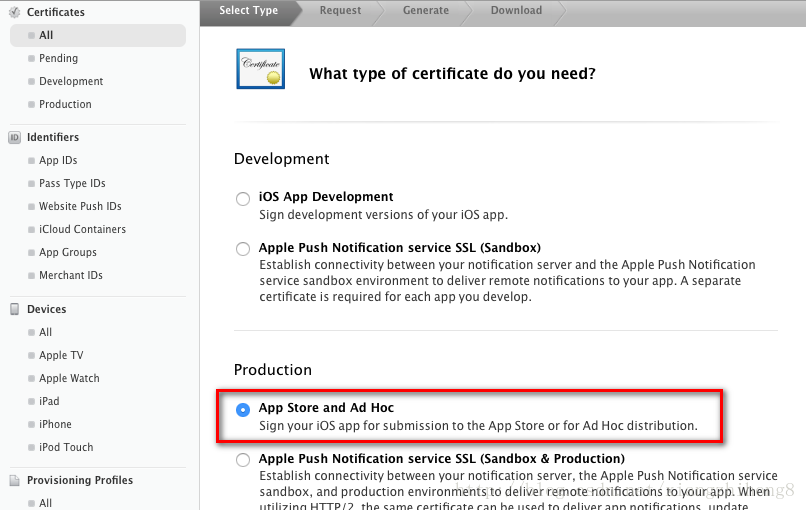Open iPad devices list
This screenshot has width=806, height=510.
(x=49, y=401)
